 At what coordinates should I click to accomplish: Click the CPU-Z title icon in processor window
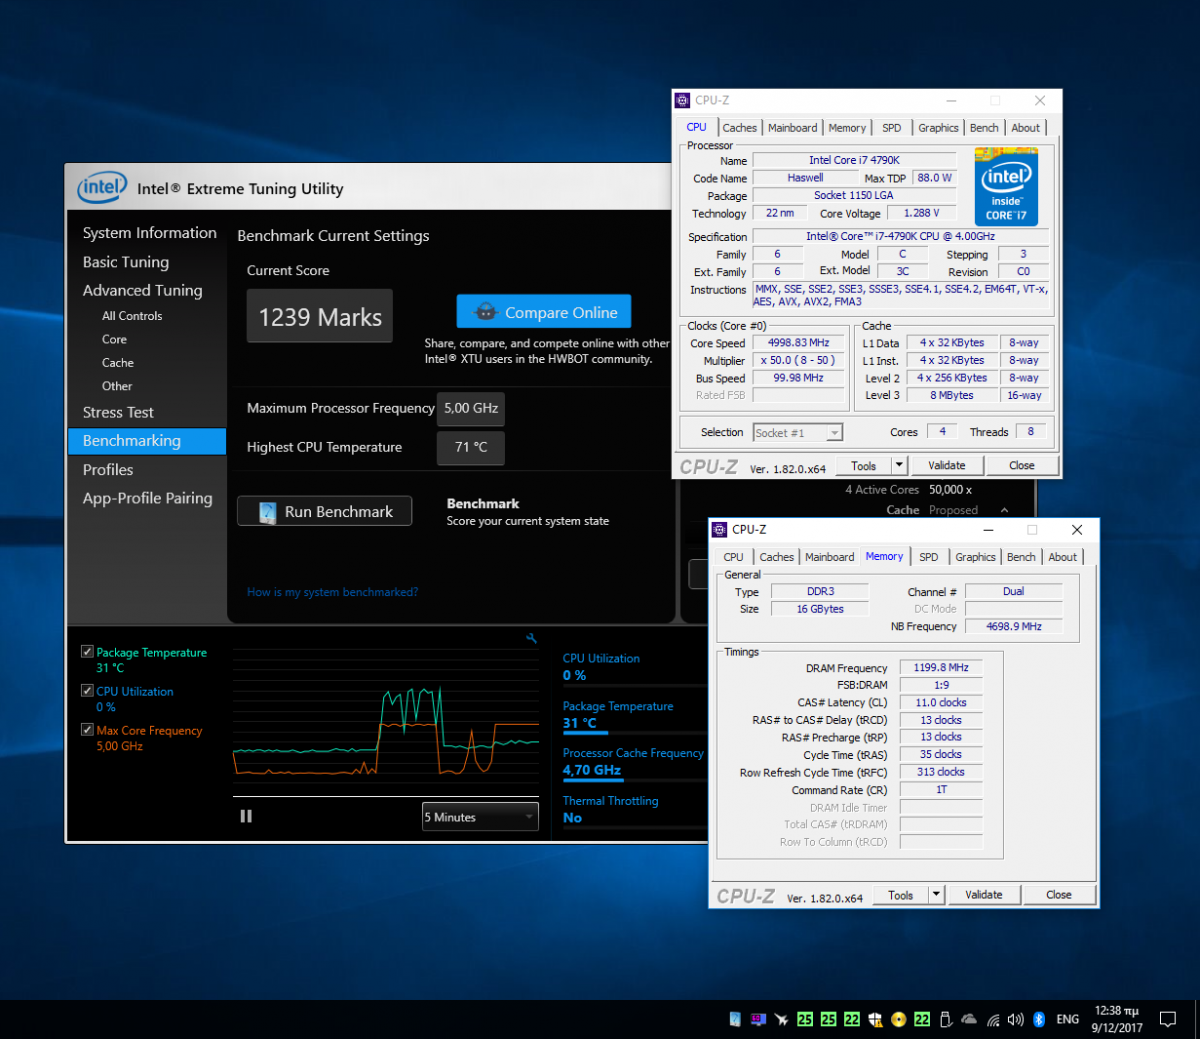683,100
